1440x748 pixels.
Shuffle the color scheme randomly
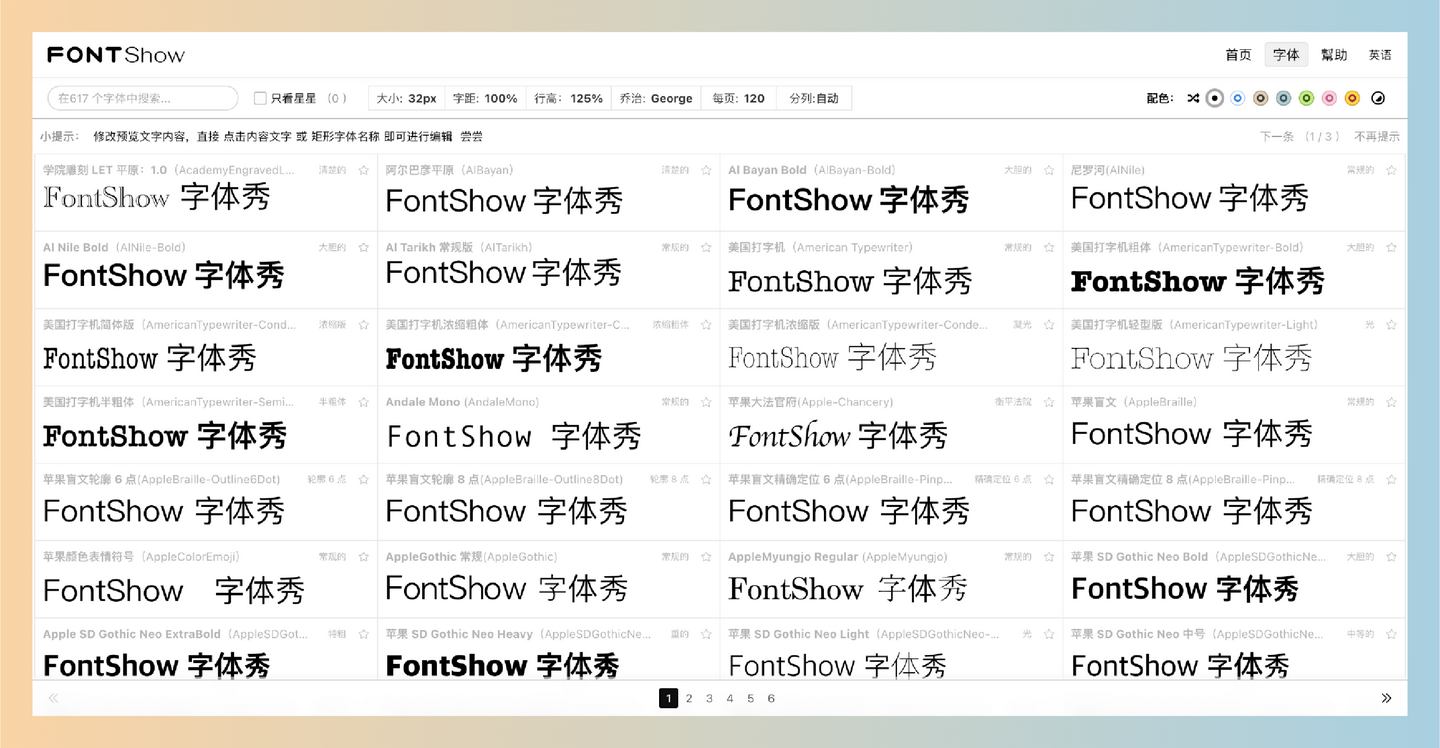click(x=1193, y=98)
